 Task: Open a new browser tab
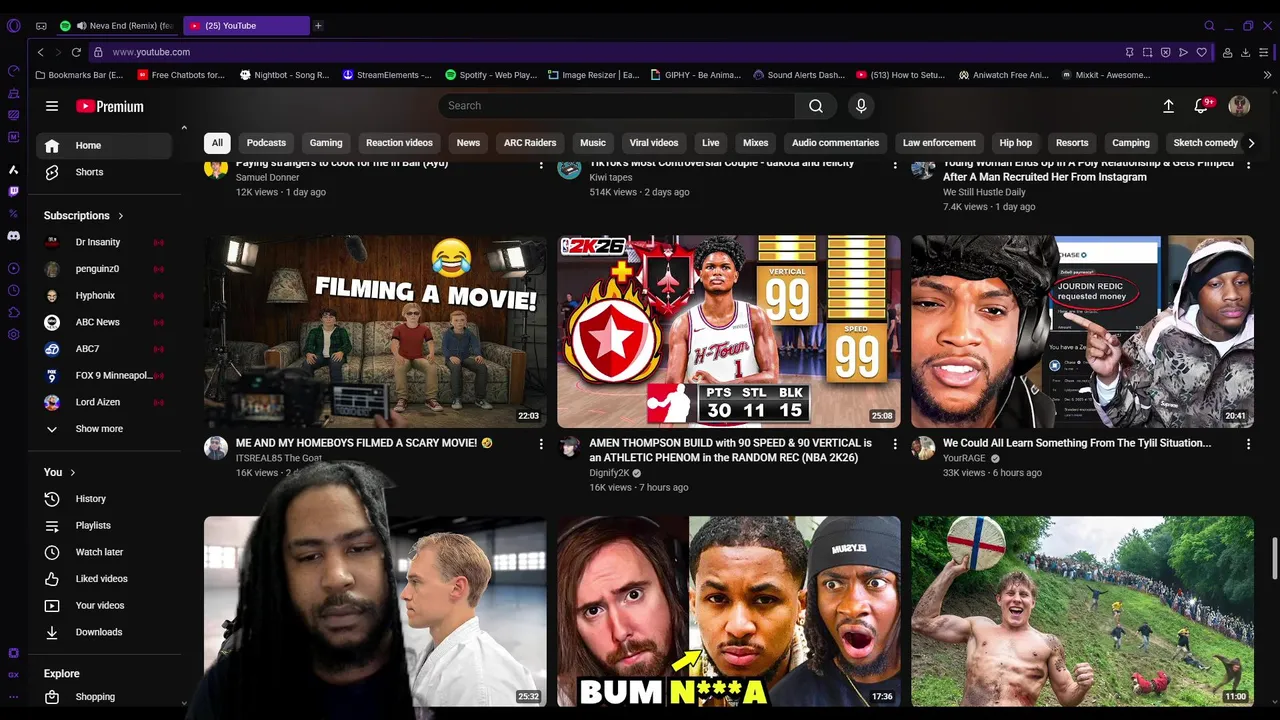click(318, 26)
